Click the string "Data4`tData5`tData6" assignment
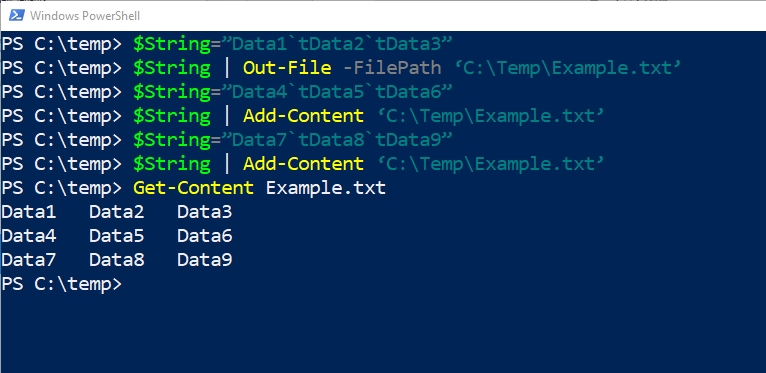Viewport: 766px width, 373px height. coord(337,92)
